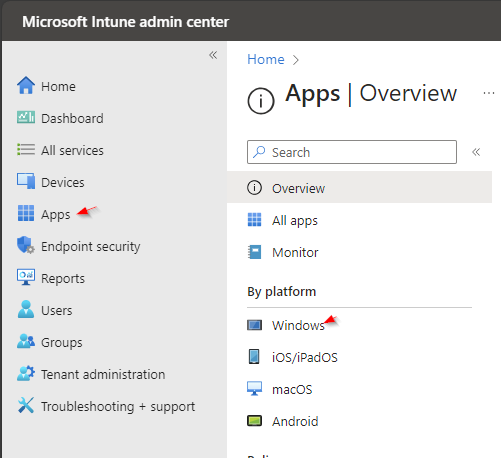This screenshot has width=501, height=458.
Task: Click the Troubleshooting + support tools icon
Action: 26,405
